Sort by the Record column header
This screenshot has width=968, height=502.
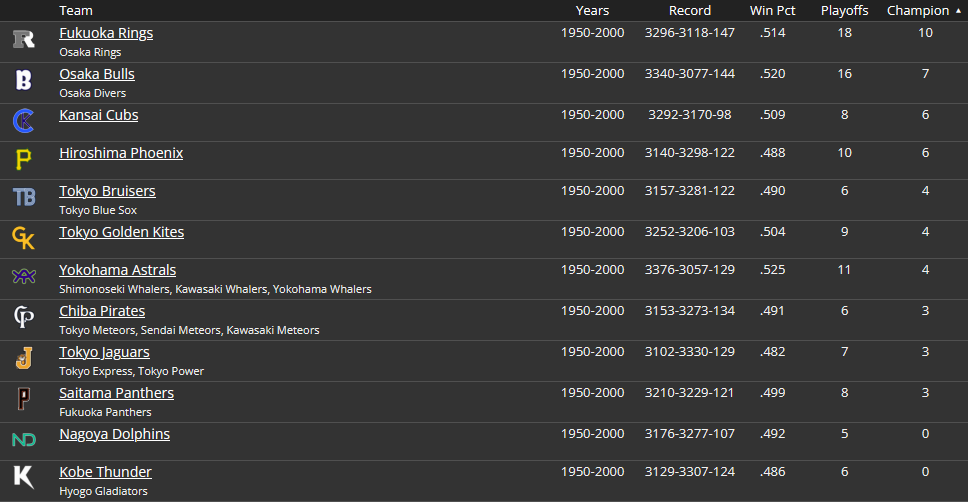[690, 10]
